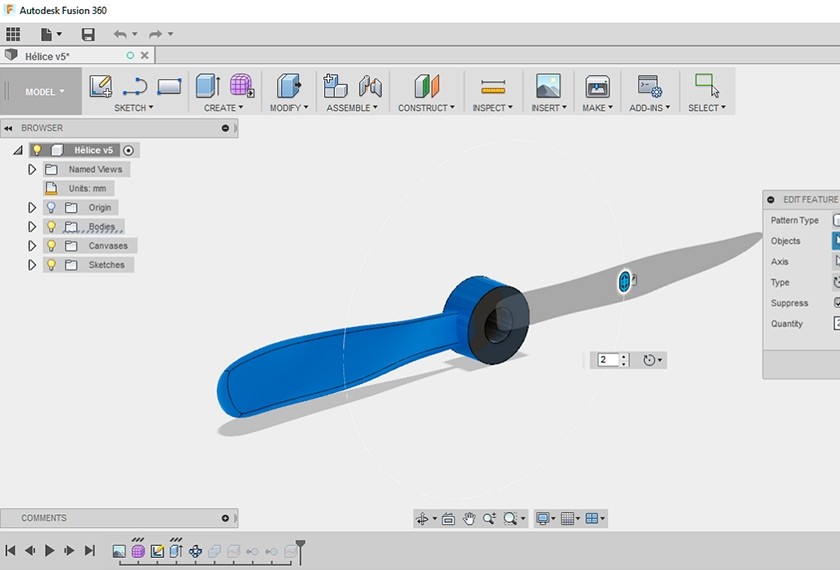Click the quantity input field showing 2
The height and width of the screenshot is (570, 840).
(608, 360)
